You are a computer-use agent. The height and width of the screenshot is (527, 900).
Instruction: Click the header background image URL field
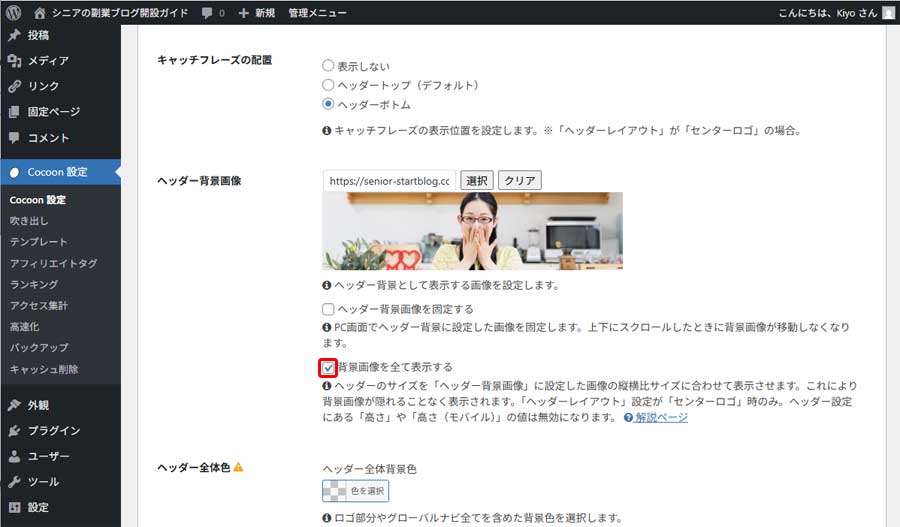pyautogui.click(x=389, y=181)
